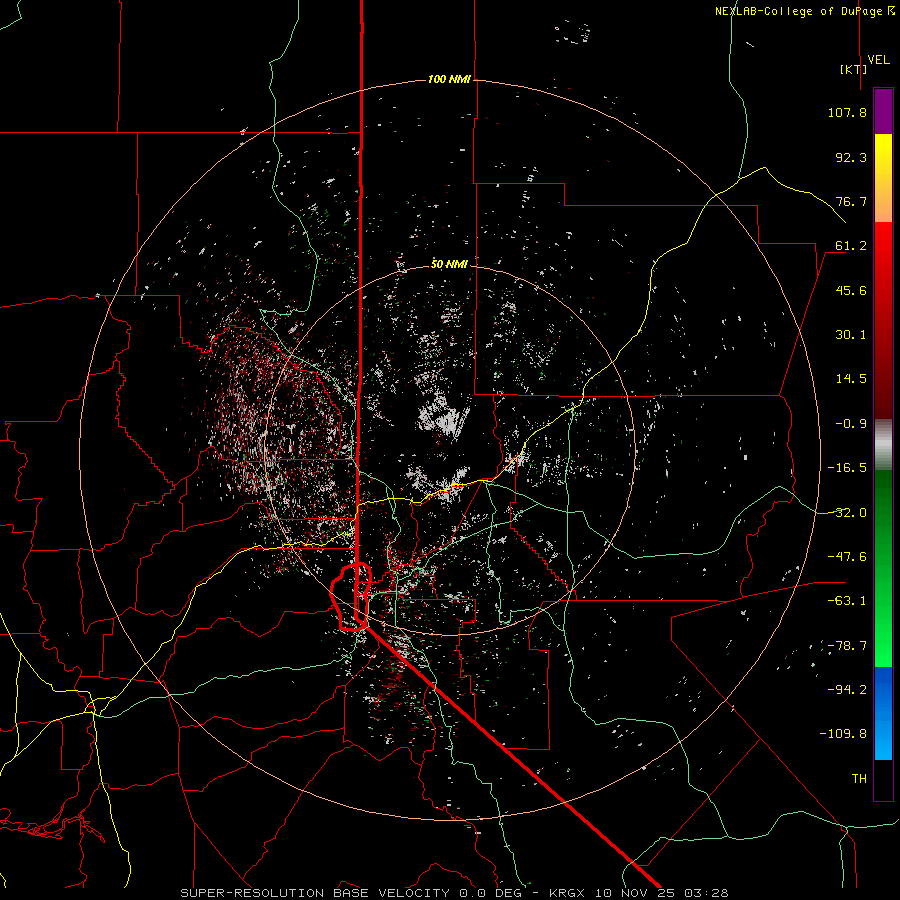
Task: Click the blue segment of the color bar
Action: [x=883, y=713]
